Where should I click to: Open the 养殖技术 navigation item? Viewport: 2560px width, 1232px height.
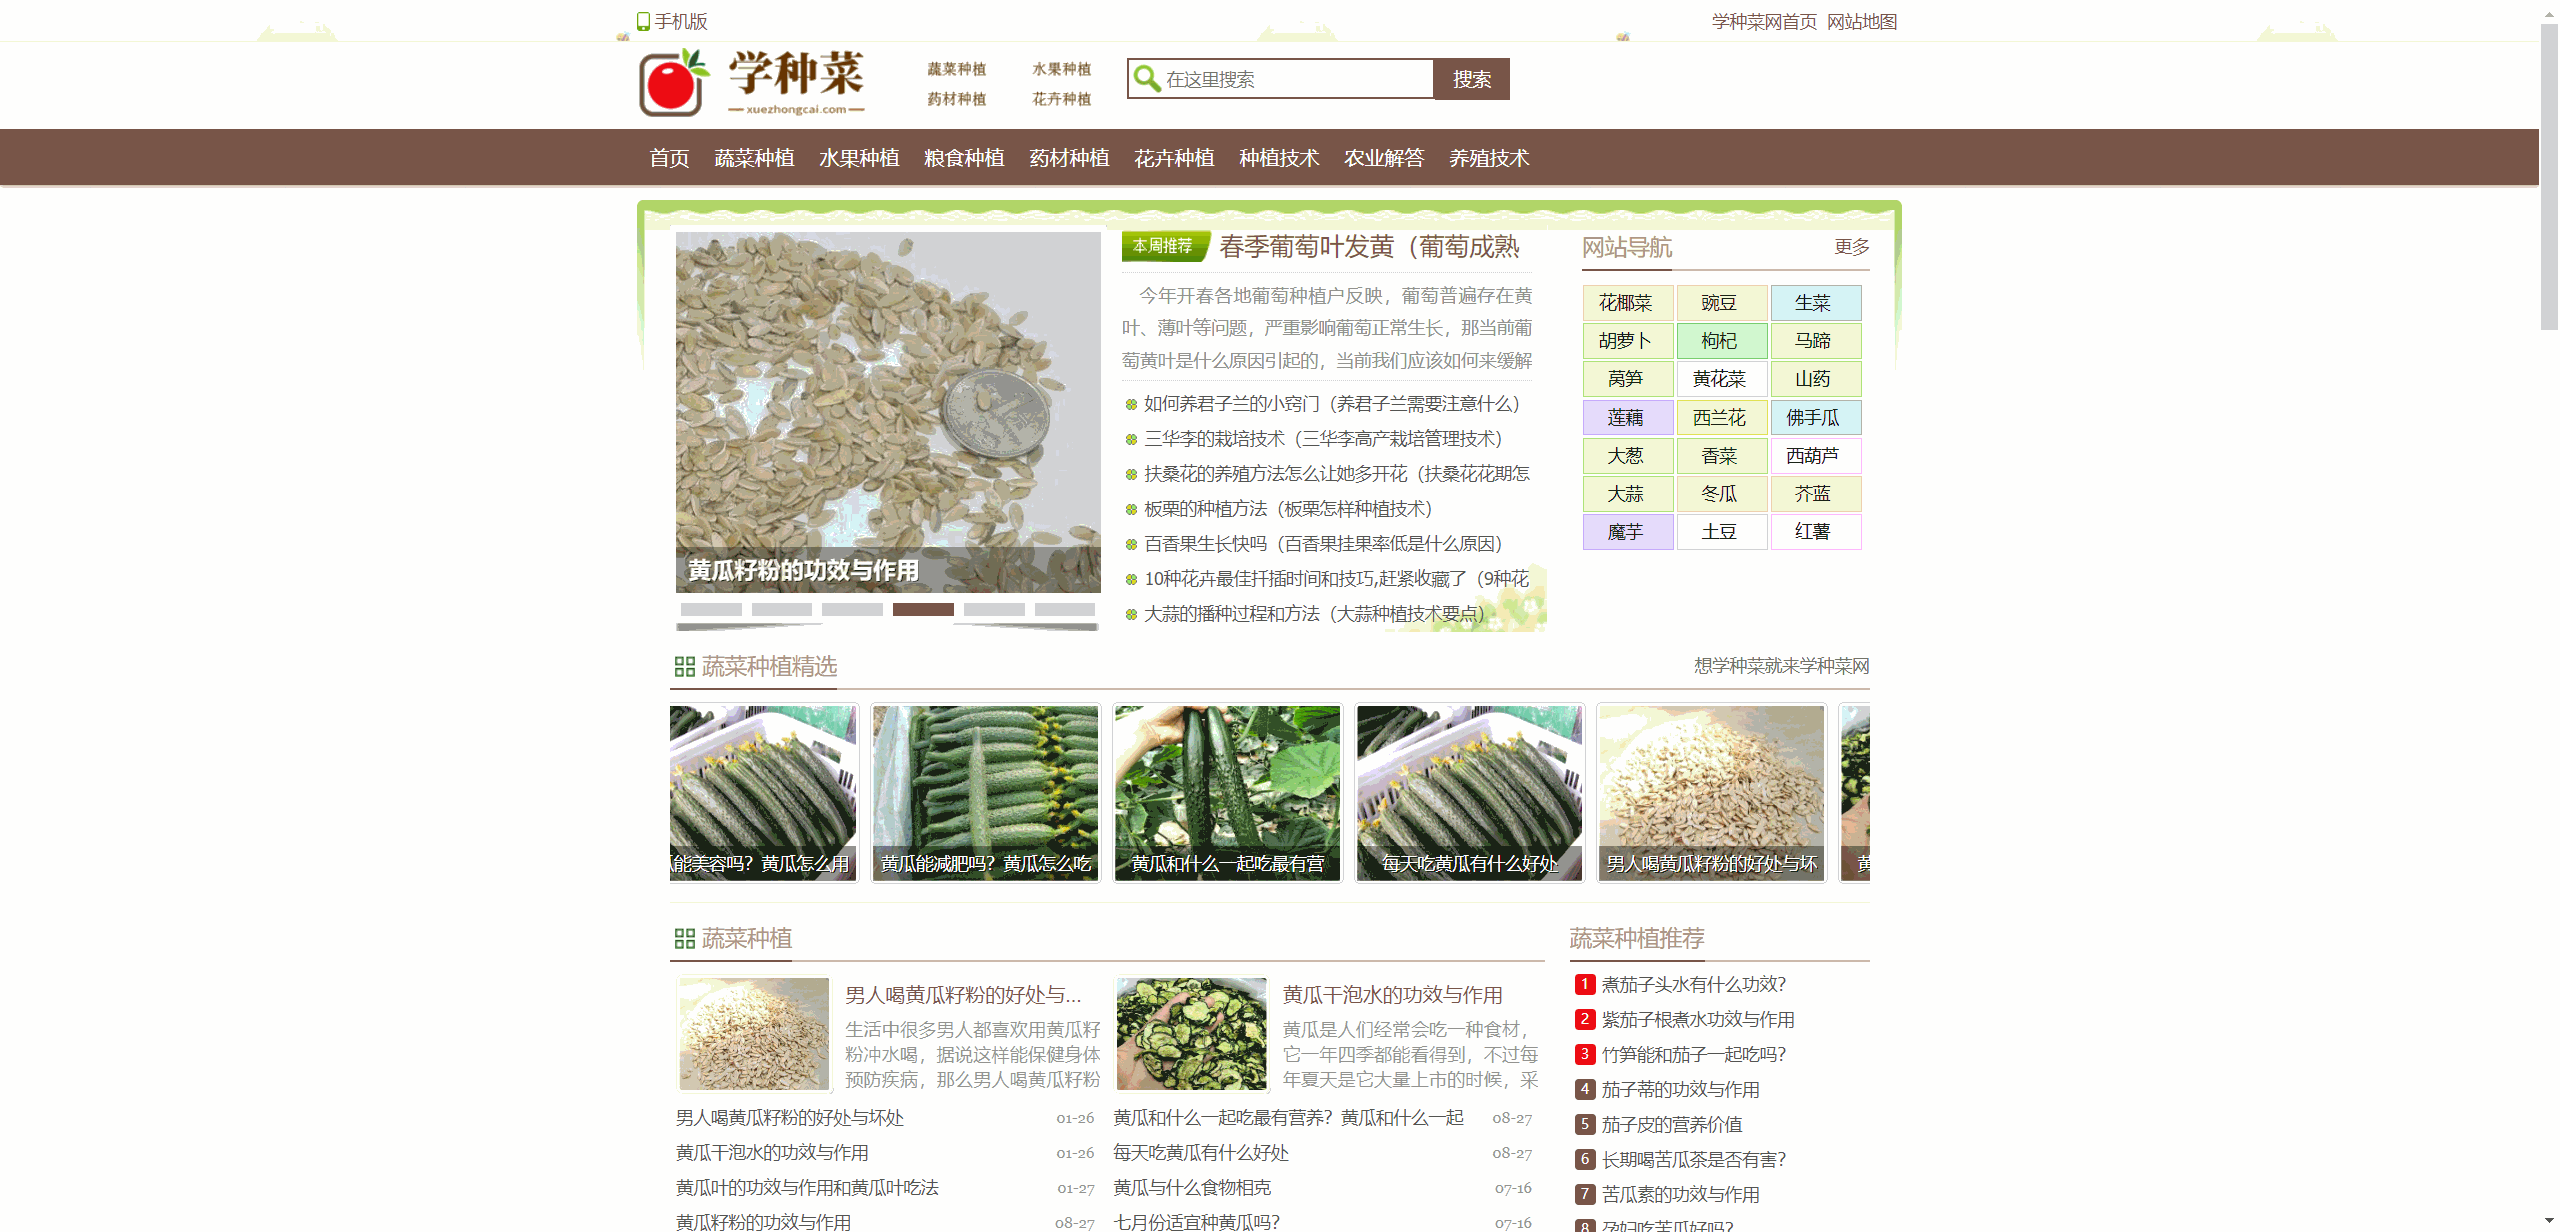coord(1488,157)
